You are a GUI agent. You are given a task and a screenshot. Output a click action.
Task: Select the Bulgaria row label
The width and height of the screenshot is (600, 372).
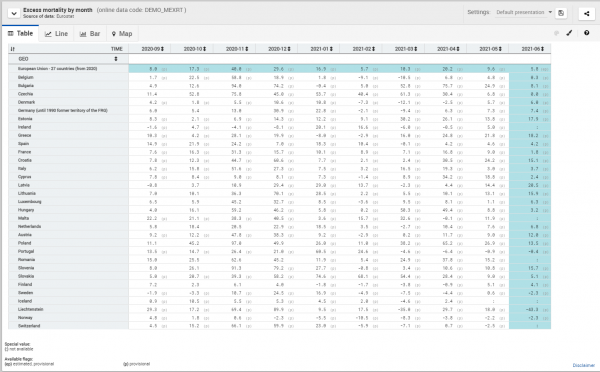click(x=26, y=86)
